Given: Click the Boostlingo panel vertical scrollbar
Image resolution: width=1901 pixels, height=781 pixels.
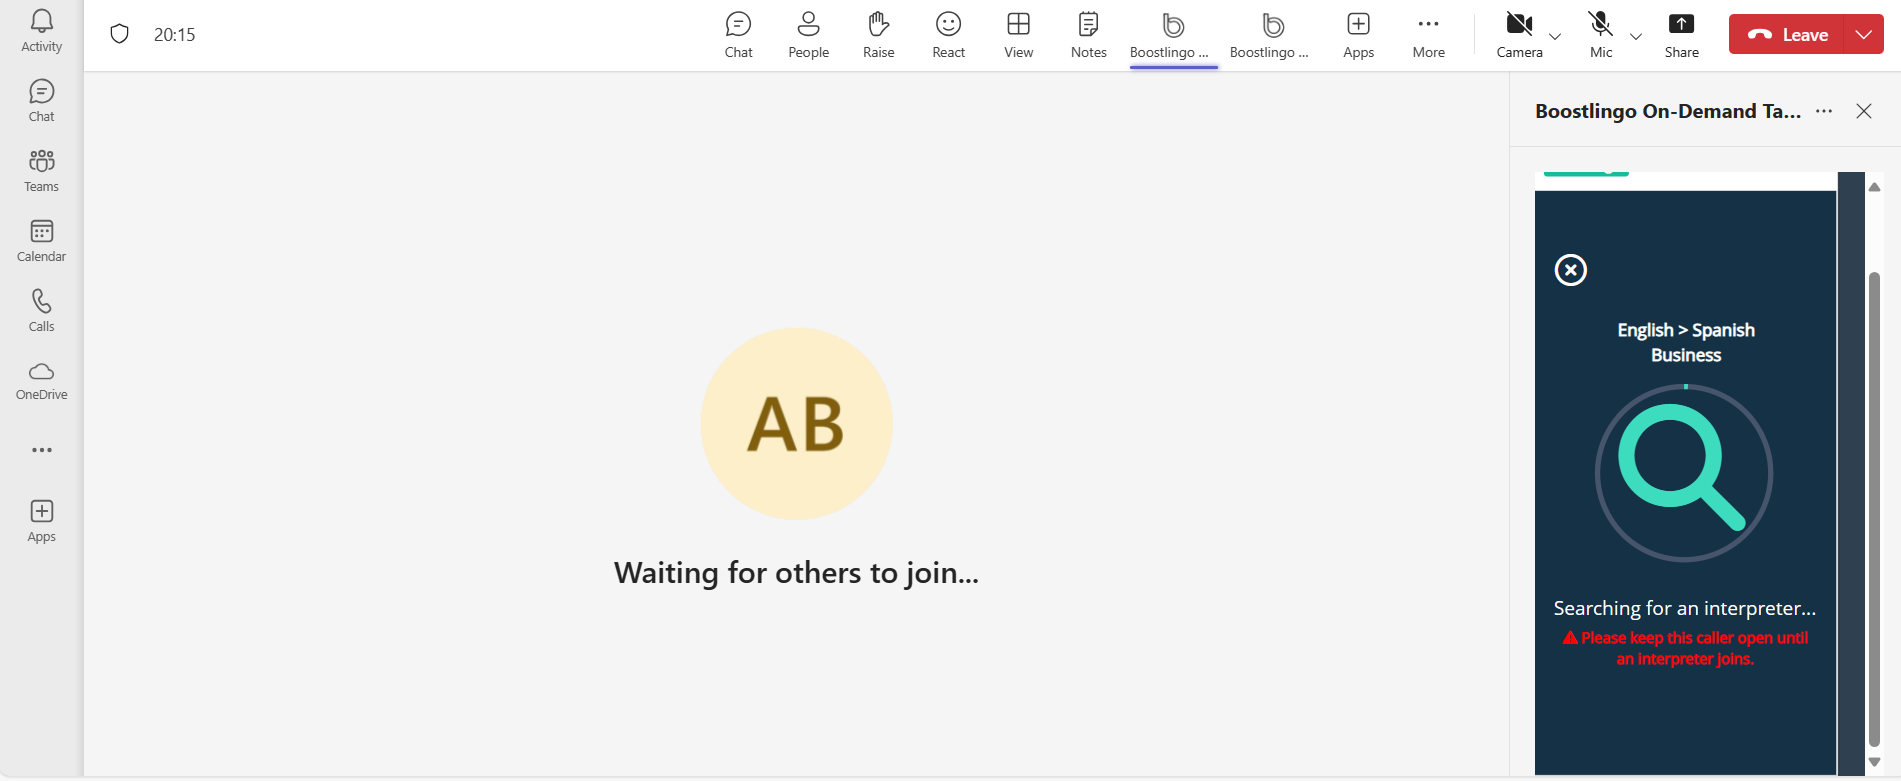Looking at the screenshot, I should pyautogui.click(x=1874, y=500).
